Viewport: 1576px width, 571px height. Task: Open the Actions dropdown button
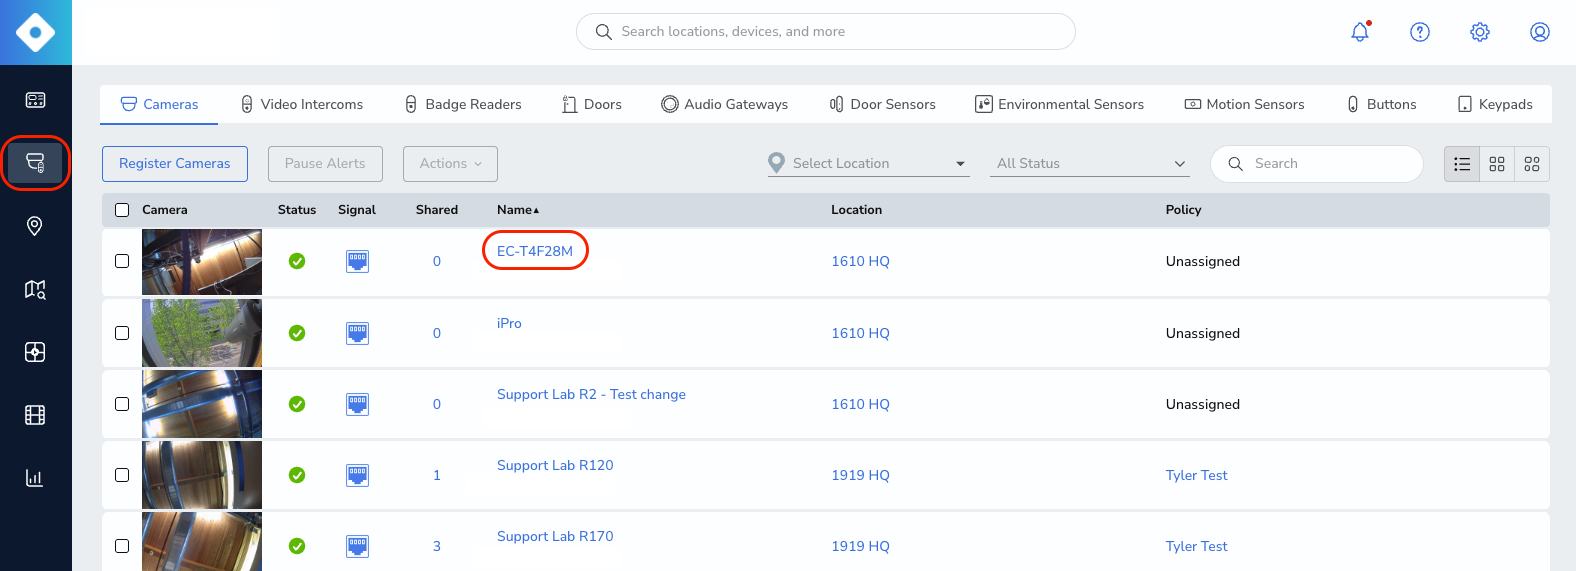[x=450, y=164]
